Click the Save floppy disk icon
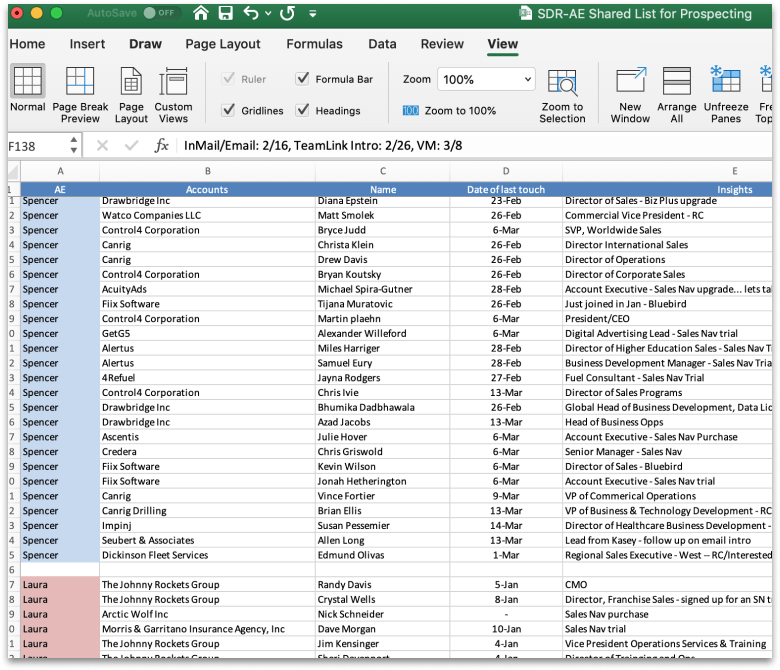The image size is (780, 670). click(x=225, y=13)
